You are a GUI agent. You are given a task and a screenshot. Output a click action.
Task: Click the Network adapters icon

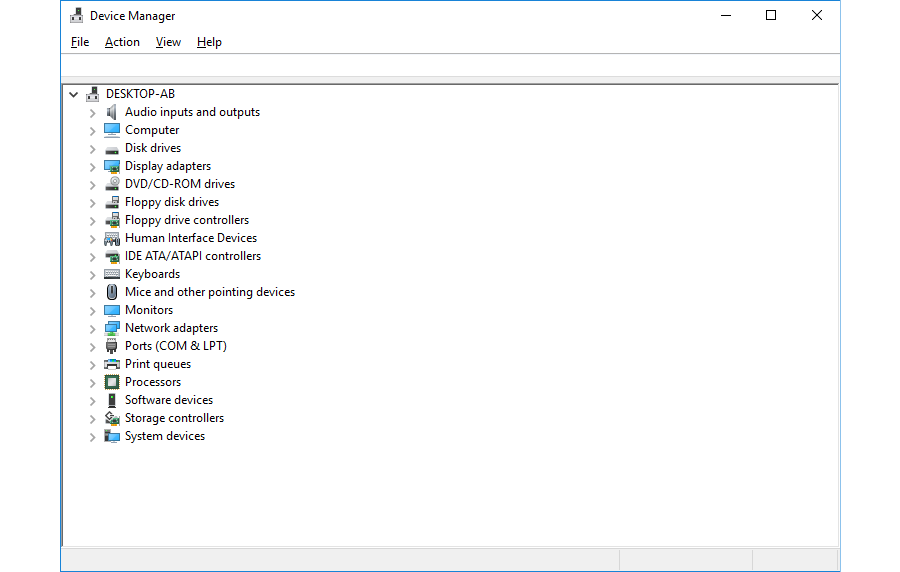pyautogui.click(x=112, y=328)
